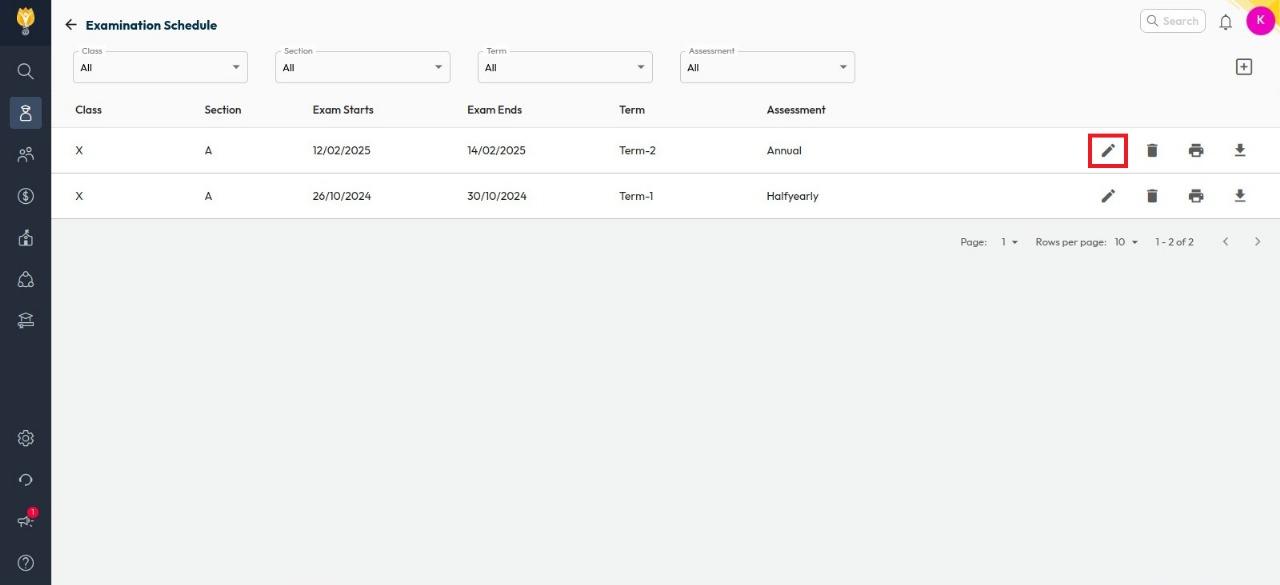Expand the Section filter dropdown
This screenshot has height=585, width=1280.
(363, 67)
